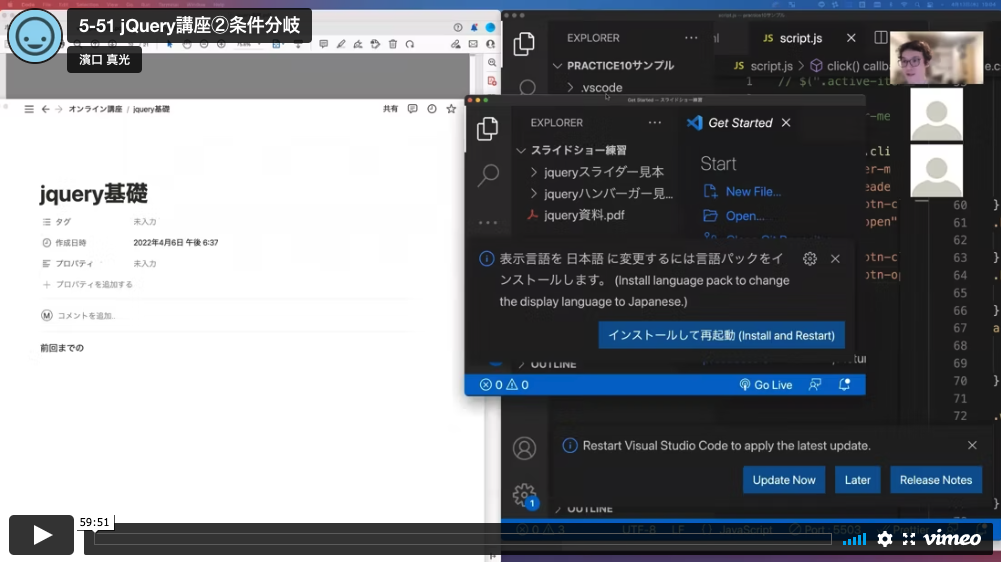Open Explorer icon in the back VS Code window
This screenshot has height=562, width=1001.
click(x=524, y=43)
